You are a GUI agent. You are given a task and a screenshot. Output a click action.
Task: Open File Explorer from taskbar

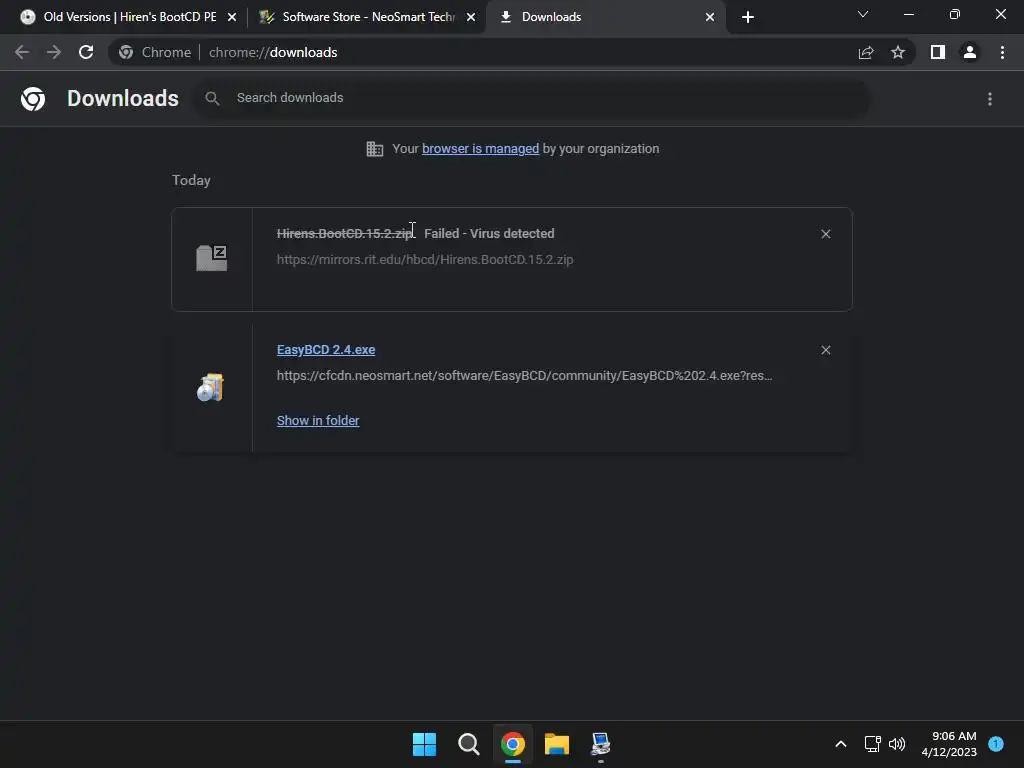coord(556,744)
